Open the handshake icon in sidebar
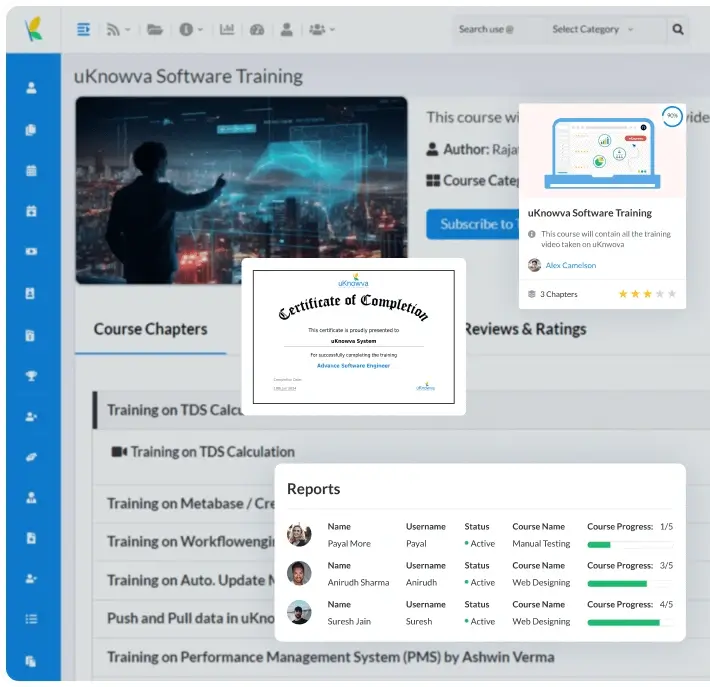Image resolution: width=710 pixels, height=687 pixels. (x=31, y=457)
